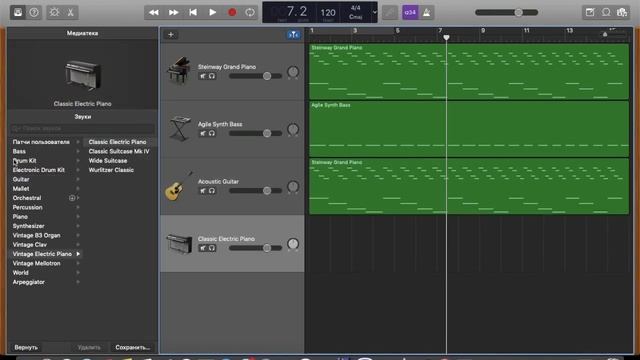
Task: Toggle the Cycle loop button
Action: coord(250,12)
